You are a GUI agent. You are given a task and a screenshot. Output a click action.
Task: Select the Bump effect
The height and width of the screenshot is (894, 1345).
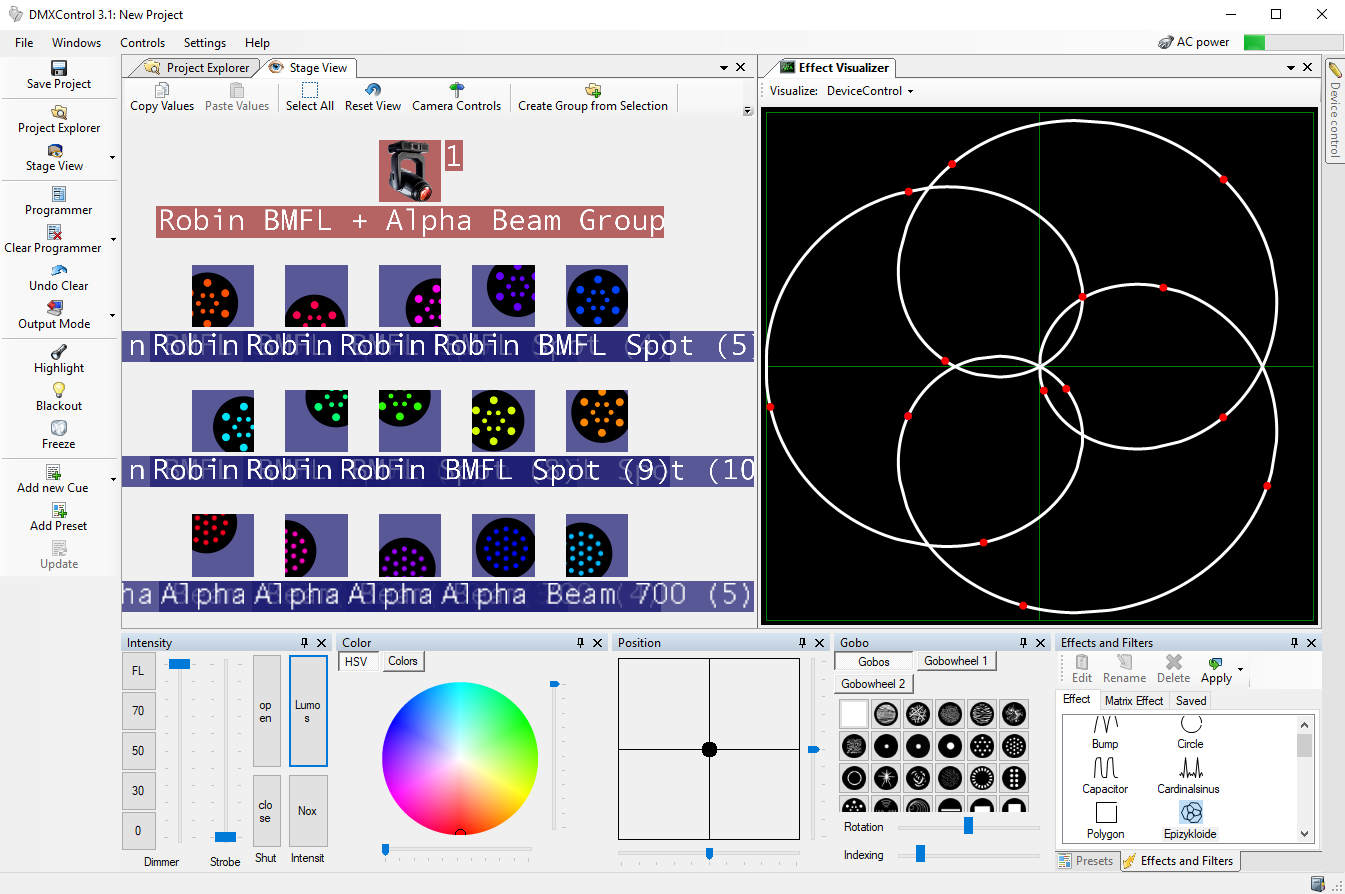(1106, 733)
